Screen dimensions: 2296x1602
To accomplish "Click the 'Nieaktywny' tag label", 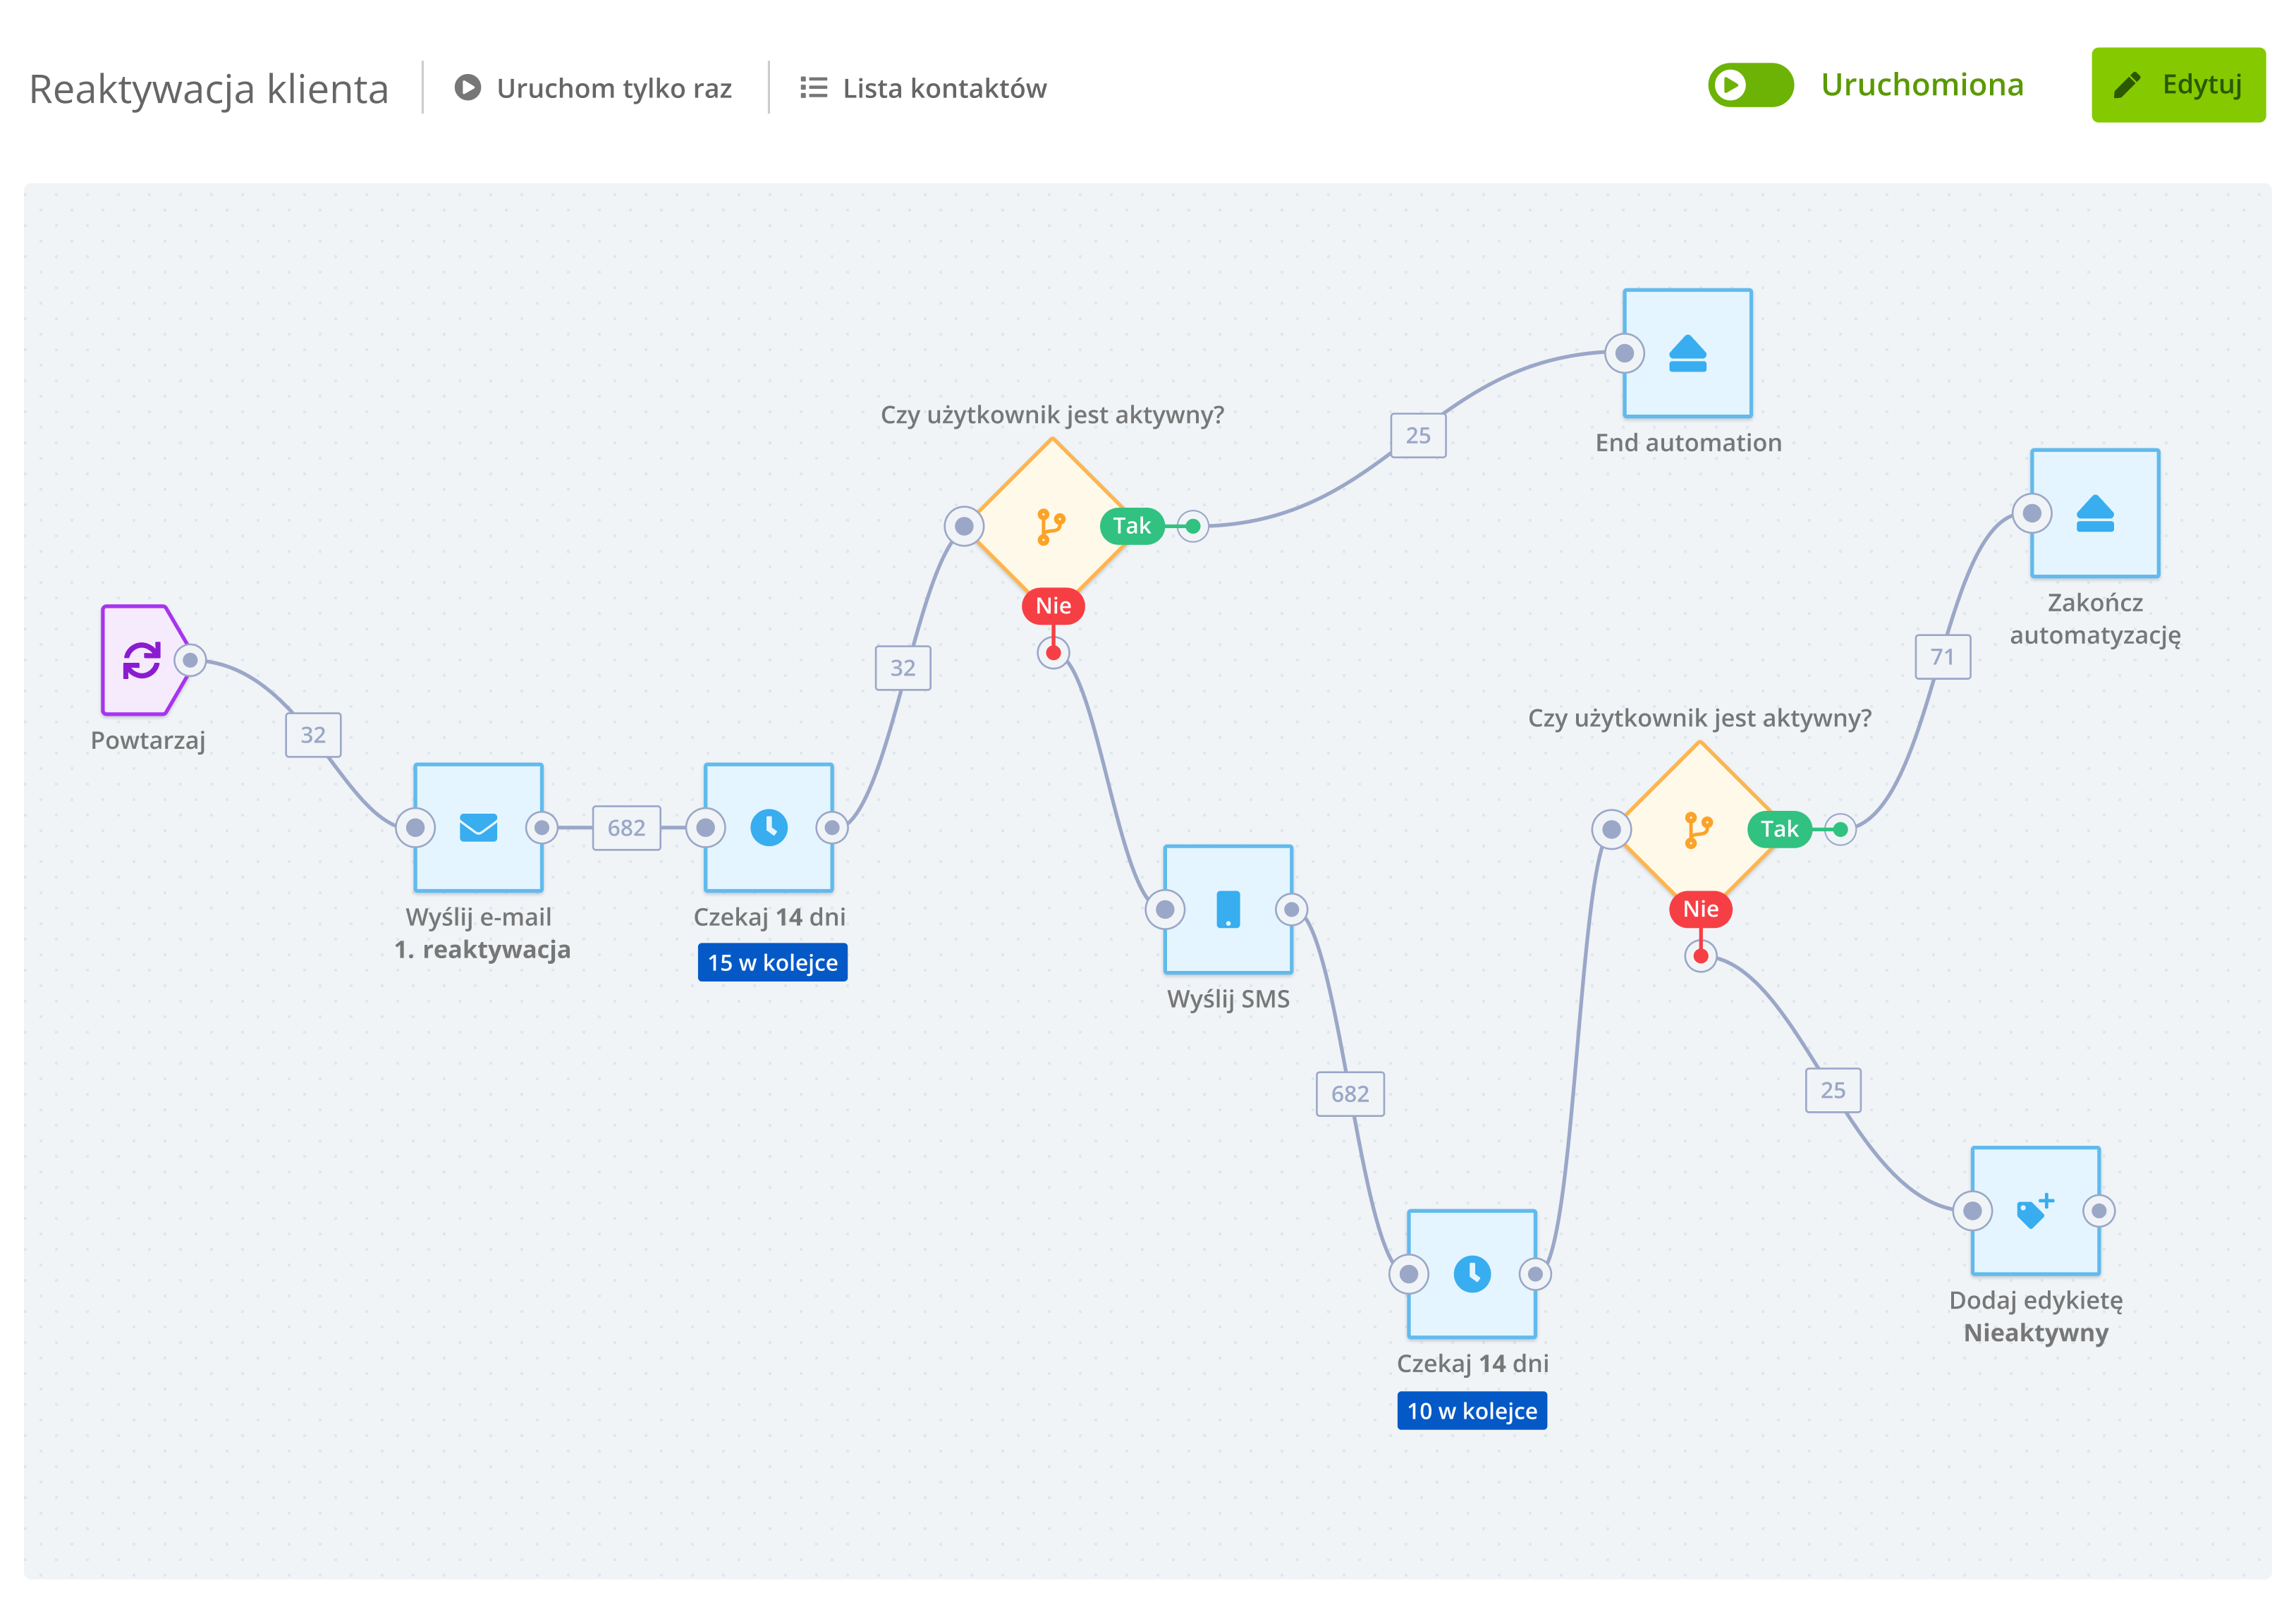I will pos(2035,1333).
